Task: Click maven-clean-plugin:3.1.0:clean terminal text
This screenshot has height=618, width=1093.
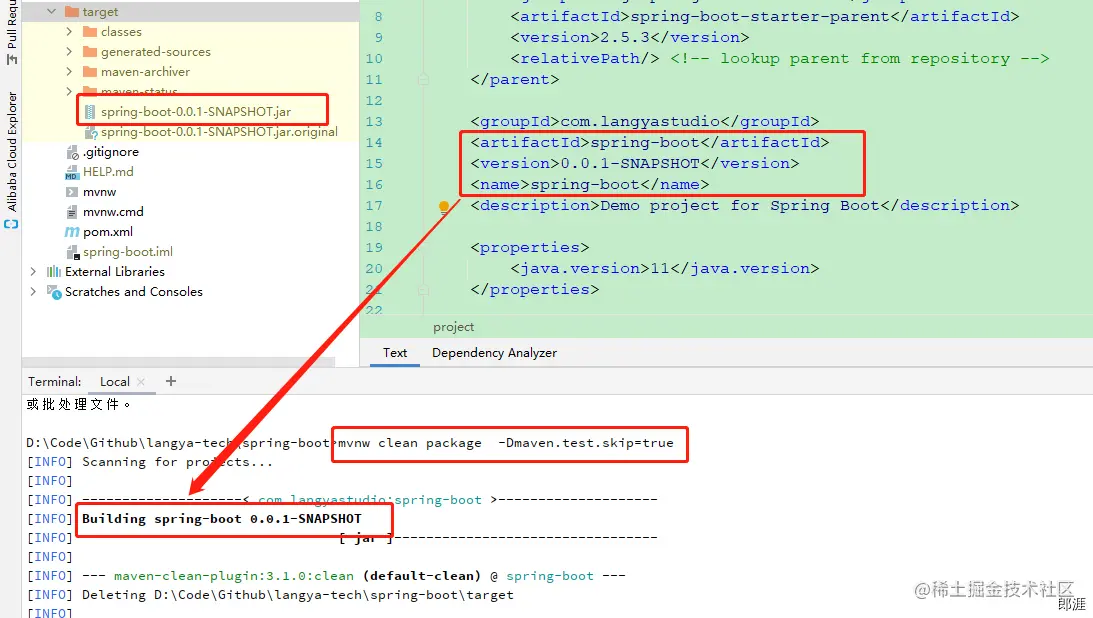Action: [234, 576]
